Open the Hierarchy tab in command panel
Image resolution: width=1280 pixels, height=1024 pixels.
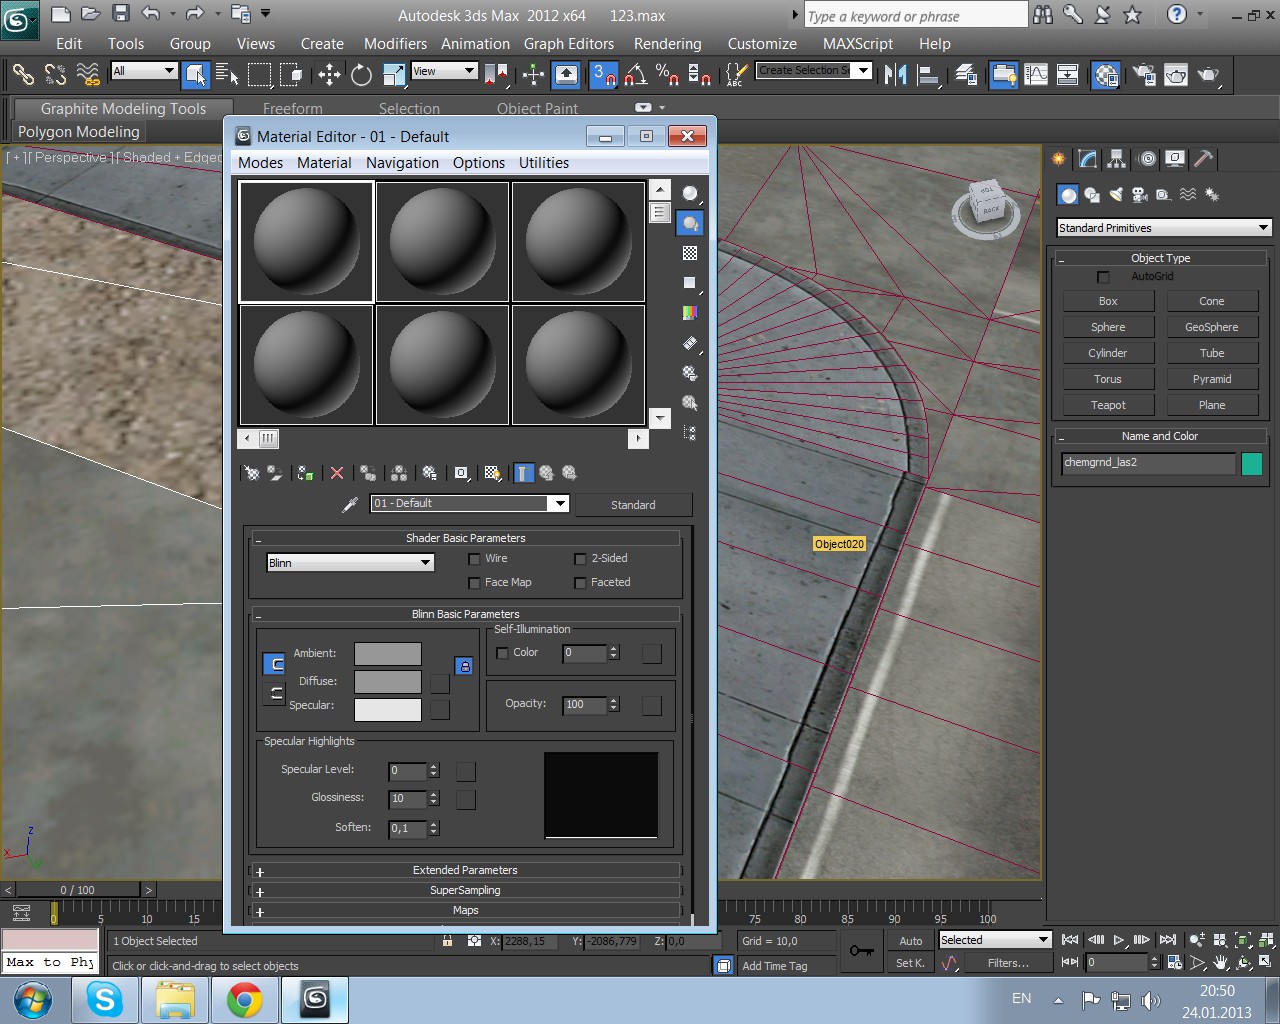point(1117,159)
